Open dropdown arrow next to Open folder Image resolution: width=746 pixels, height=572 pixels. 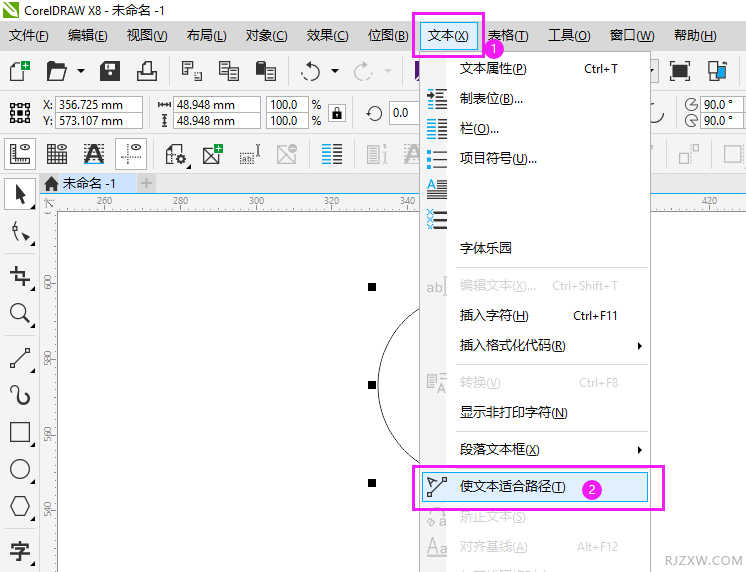coord(78,72)
